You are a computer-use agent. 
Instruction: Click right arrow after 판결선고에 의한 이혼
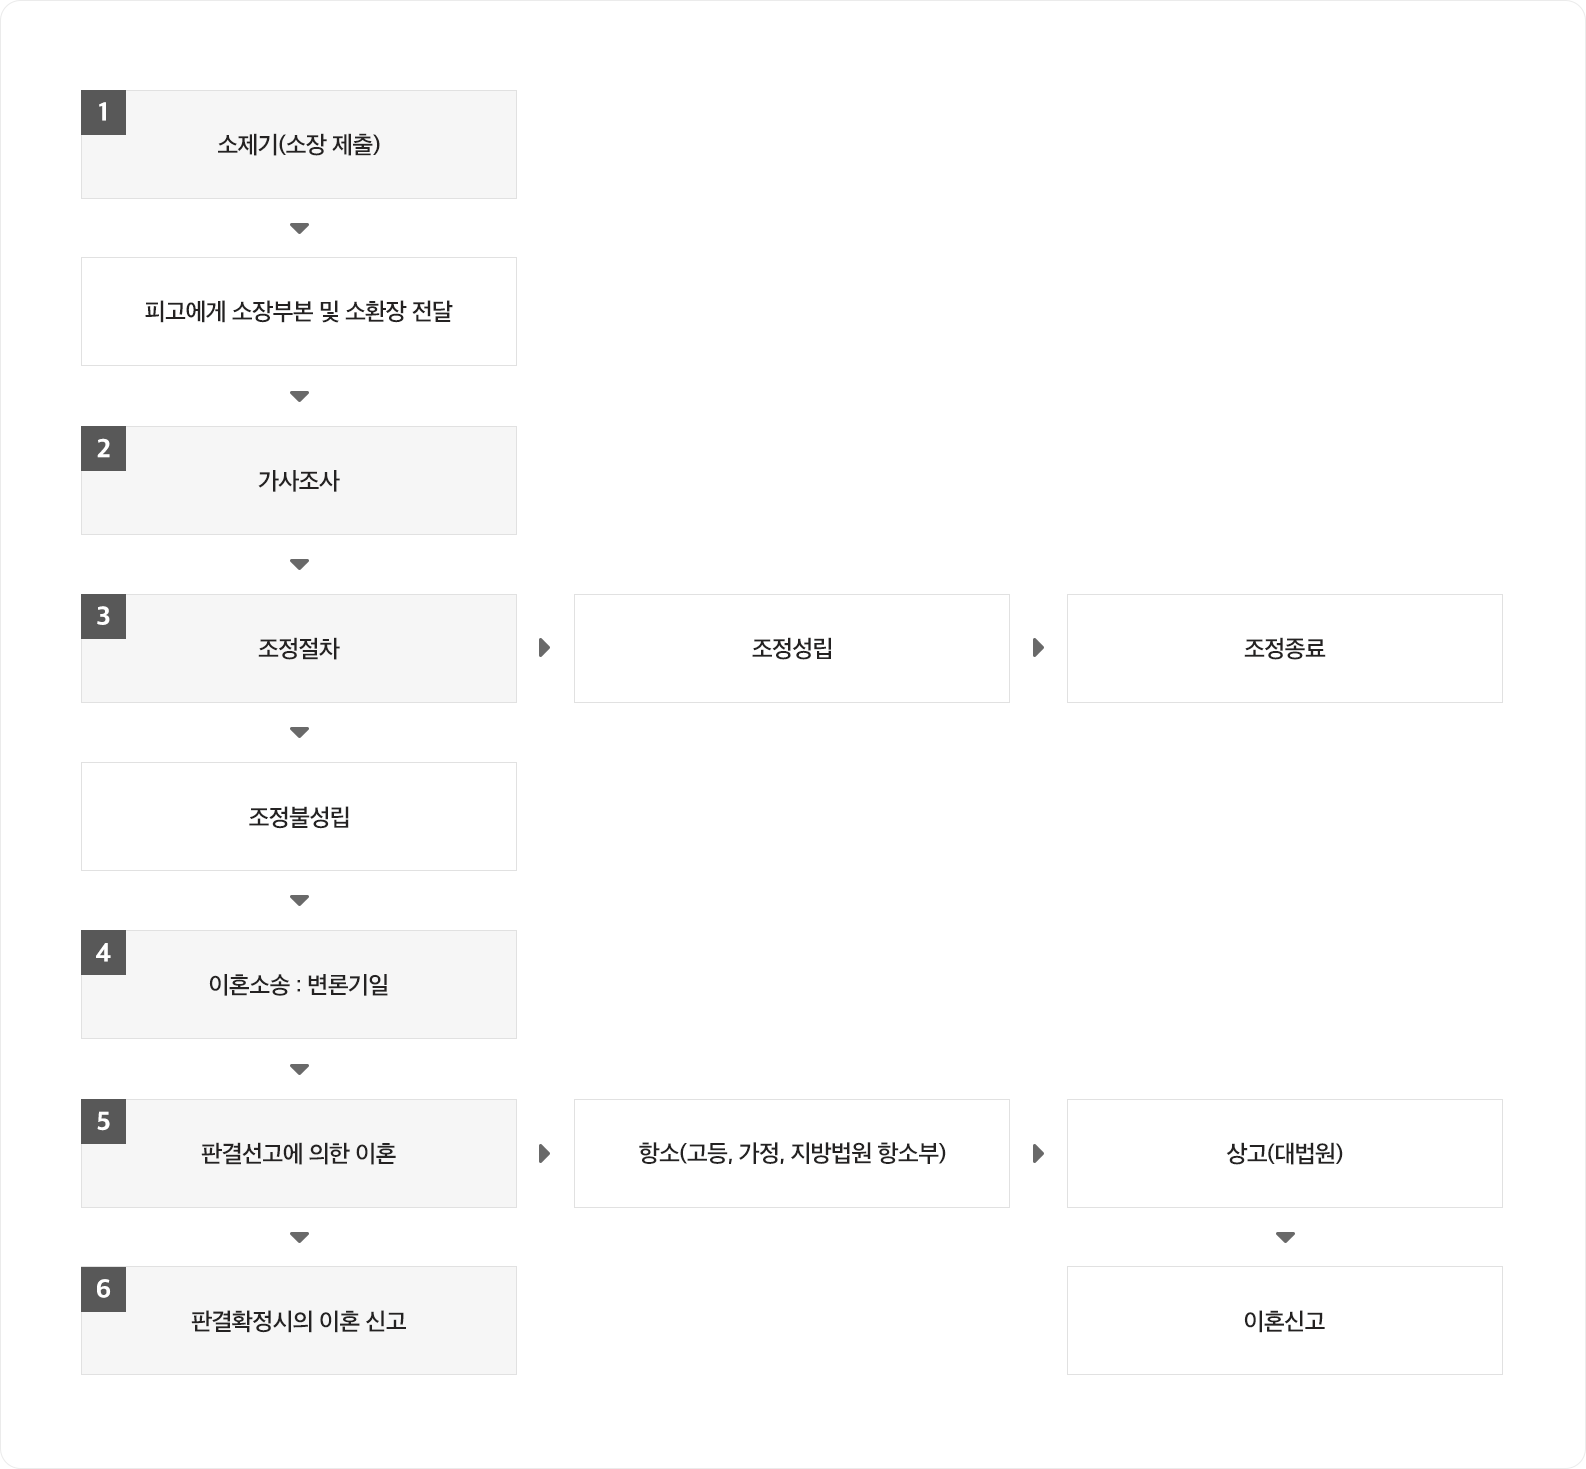(x=545, y=1153)
